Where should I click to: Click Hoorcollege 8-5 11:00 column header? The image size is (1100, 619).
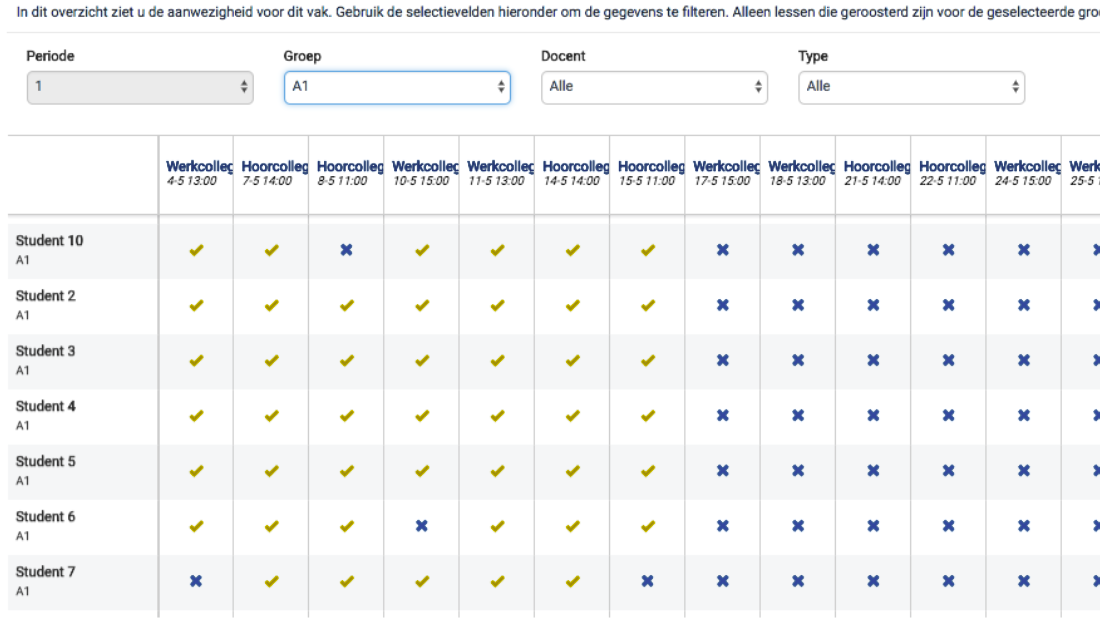click(x=349, y=173)
